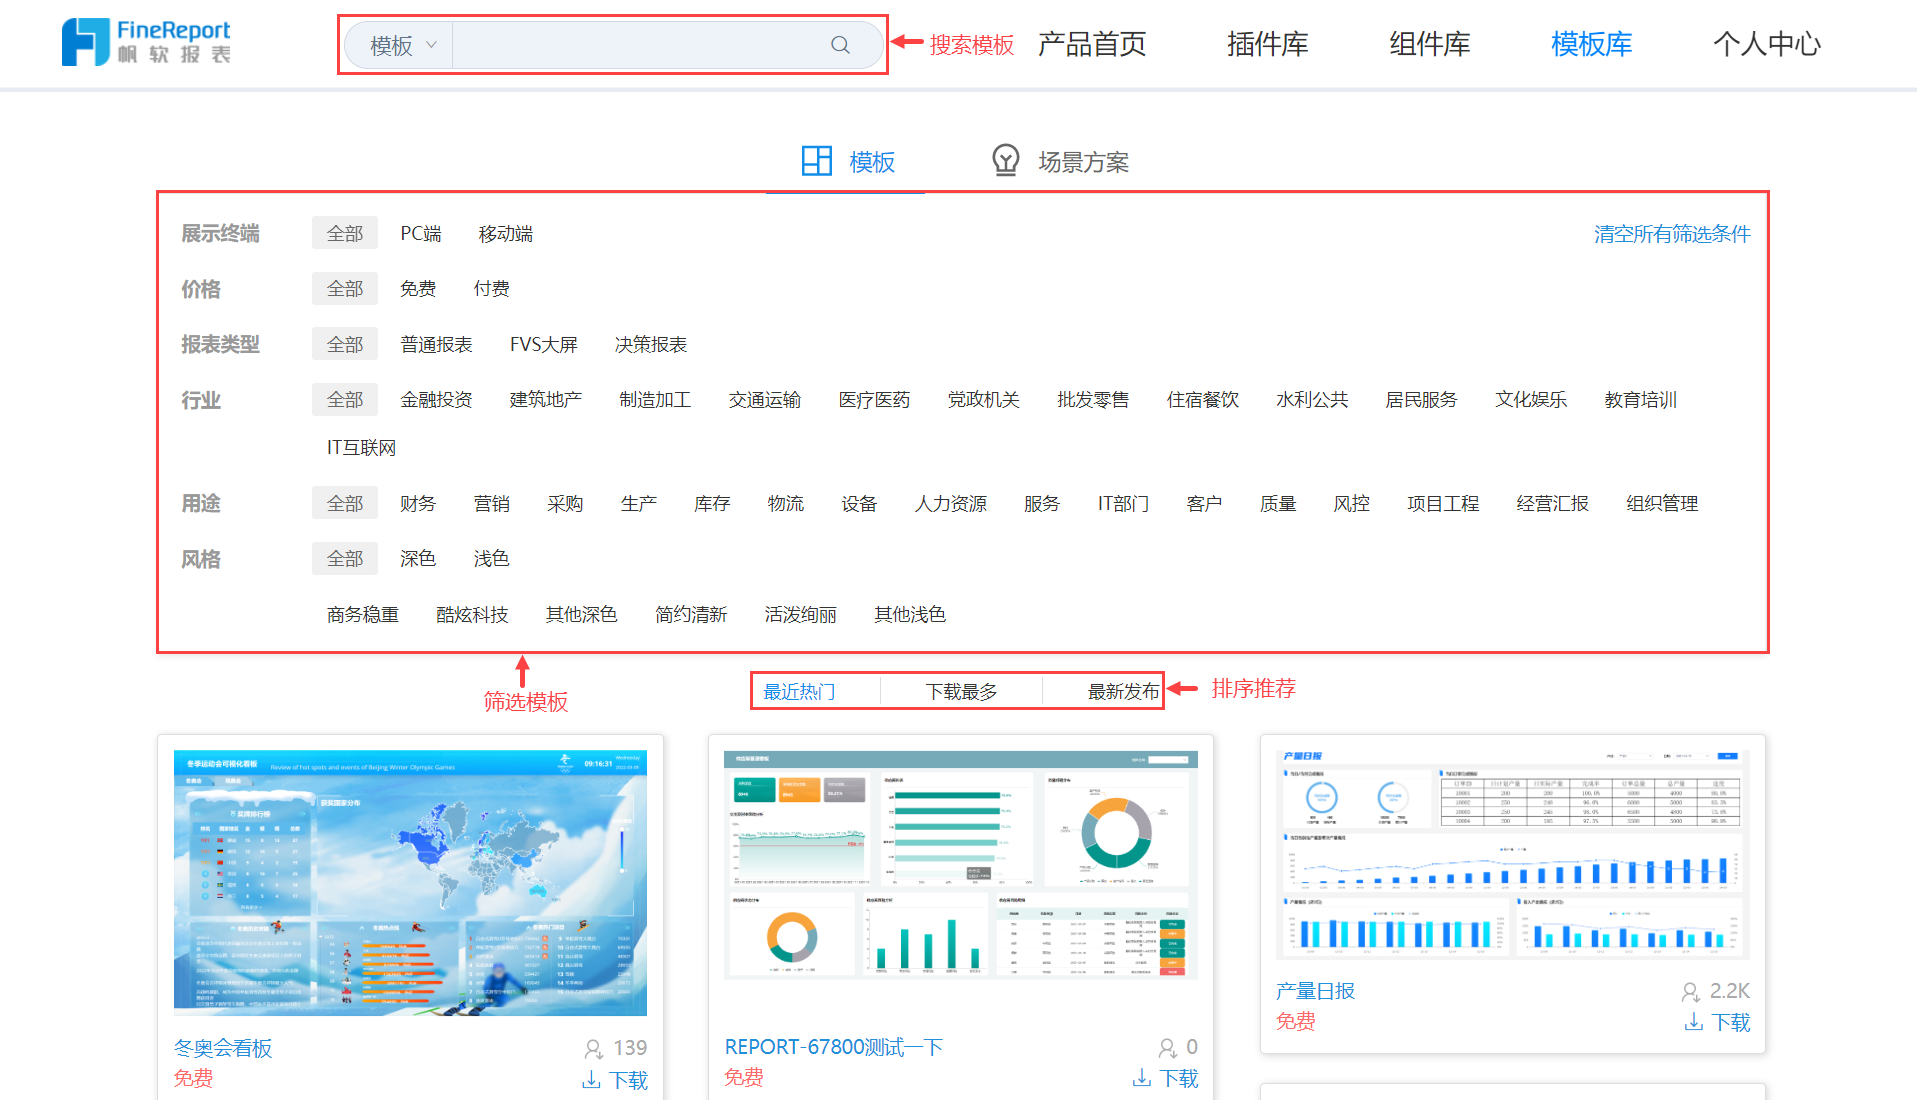
Task: Filter industry by IT互联网
Action: click(361, 447)
